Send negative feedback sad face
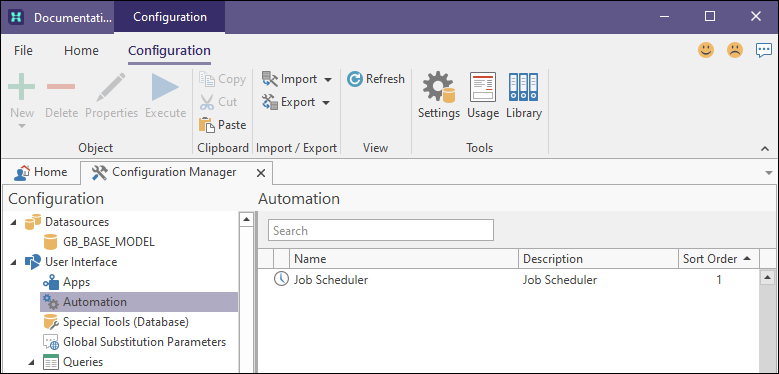Screen dimensions: 779x374 [x=735, y=50]
